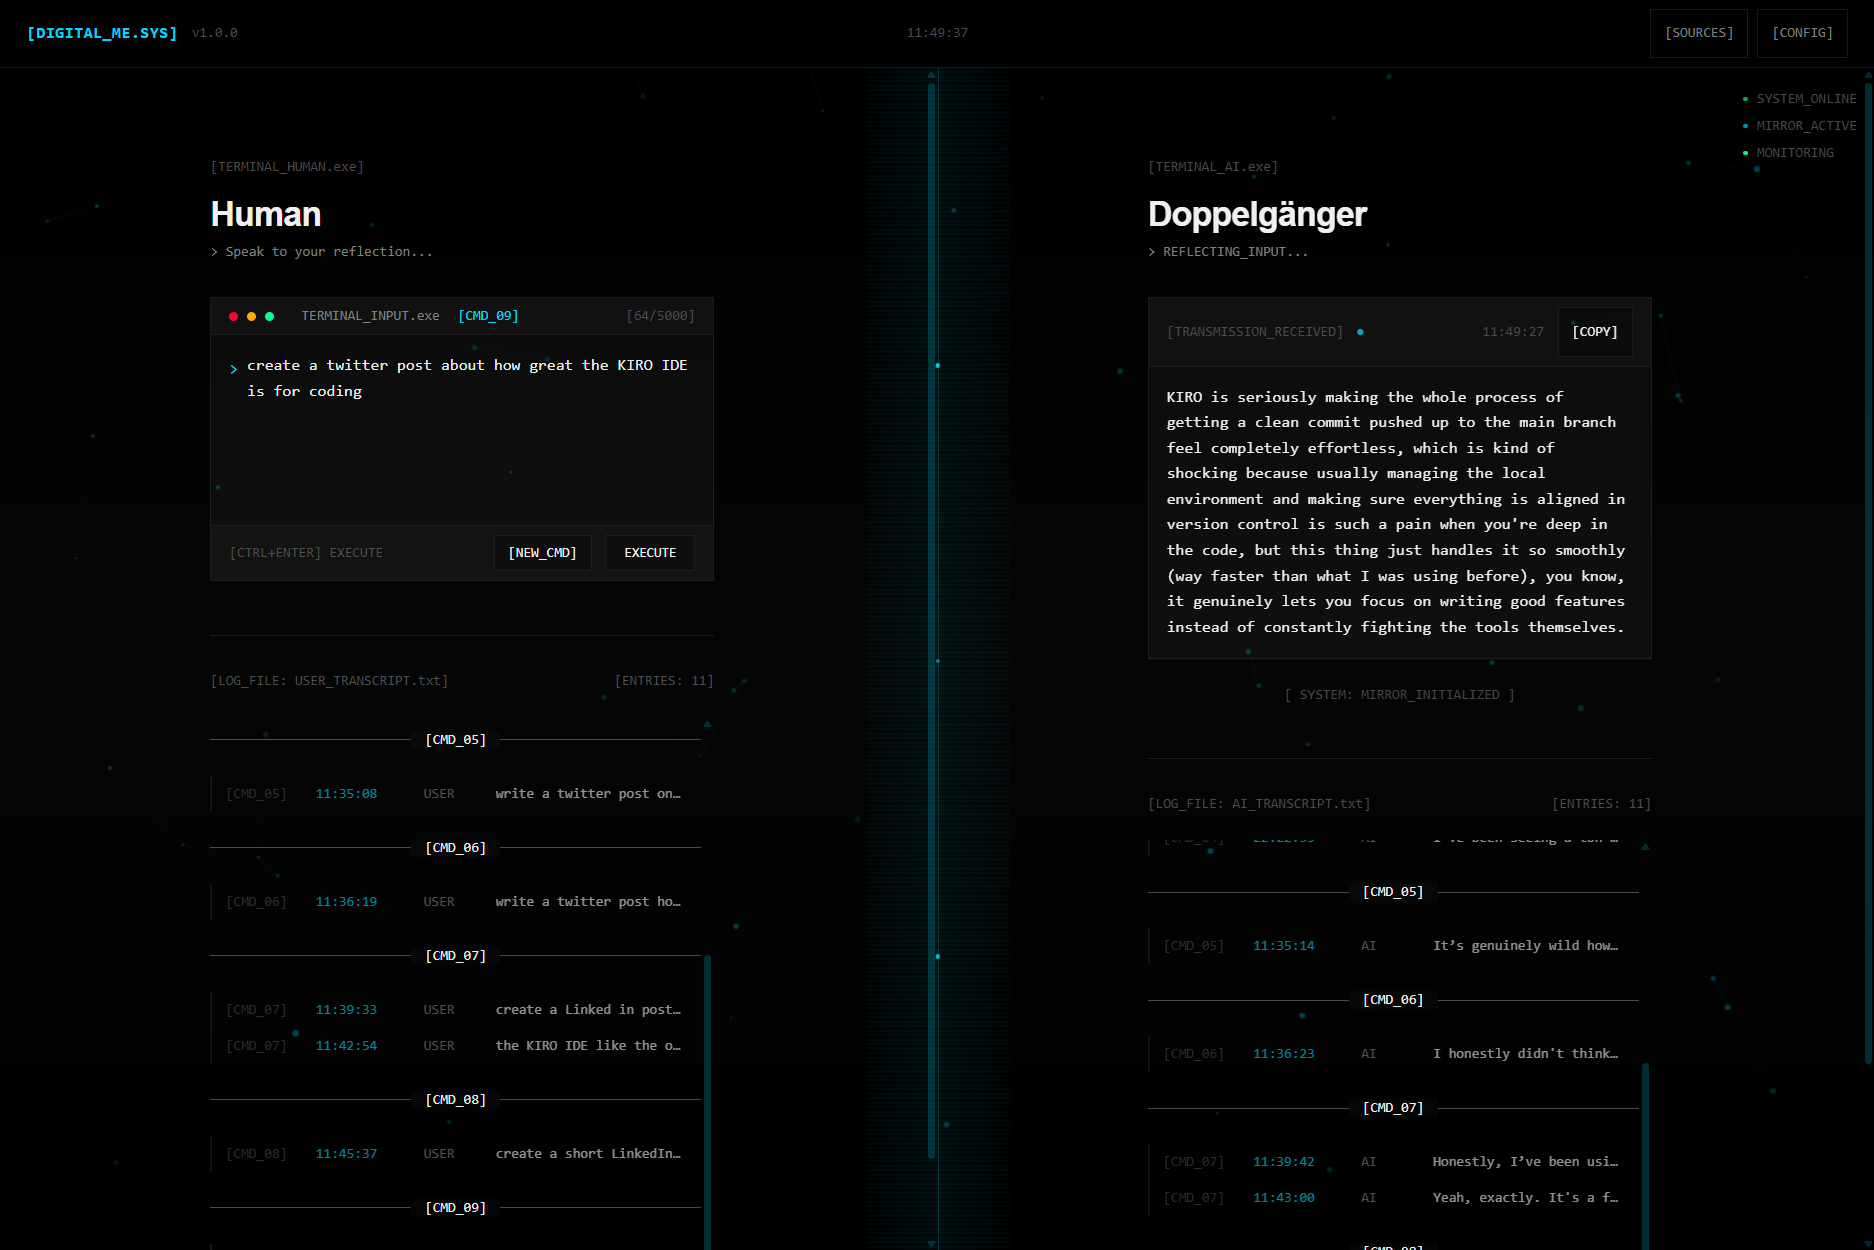Click the version label v1.0.0
Screen dimensions: 1874x1250
(215, 33)
